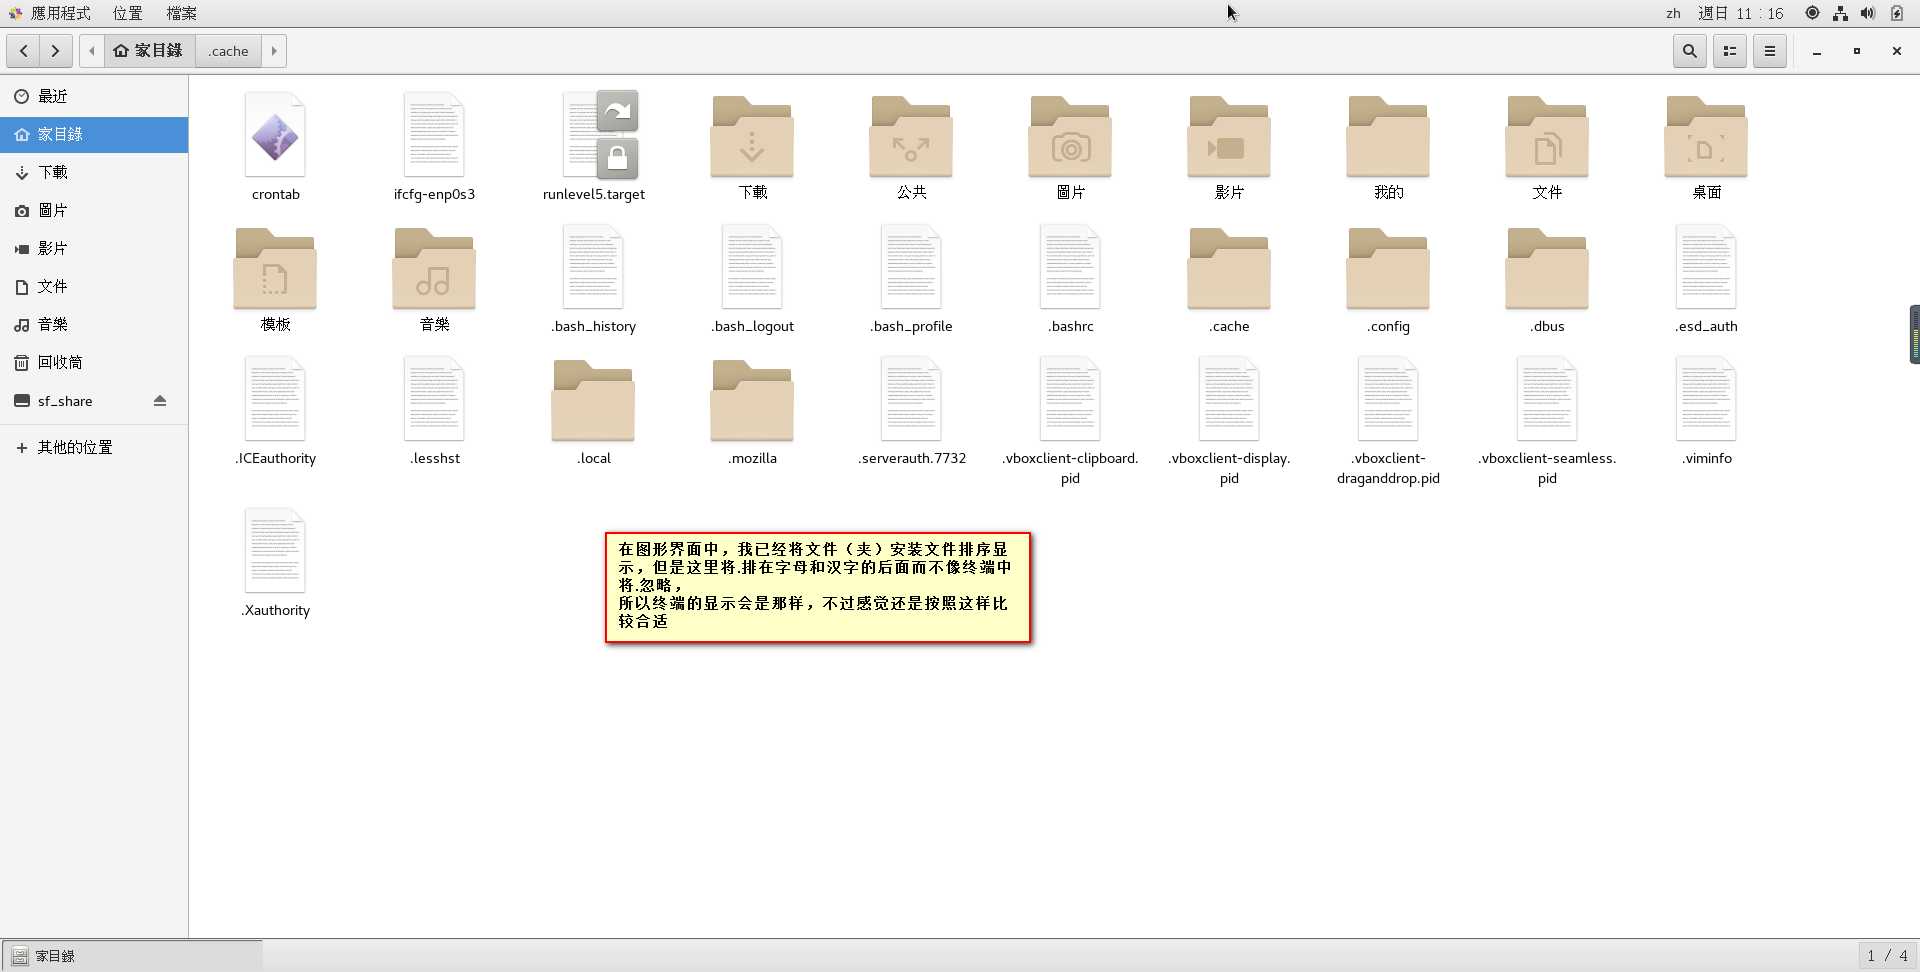This screenshot has height=972, width=1920.
Task: Select 家目錄 in the sidebar
Action: coord(94,134)
